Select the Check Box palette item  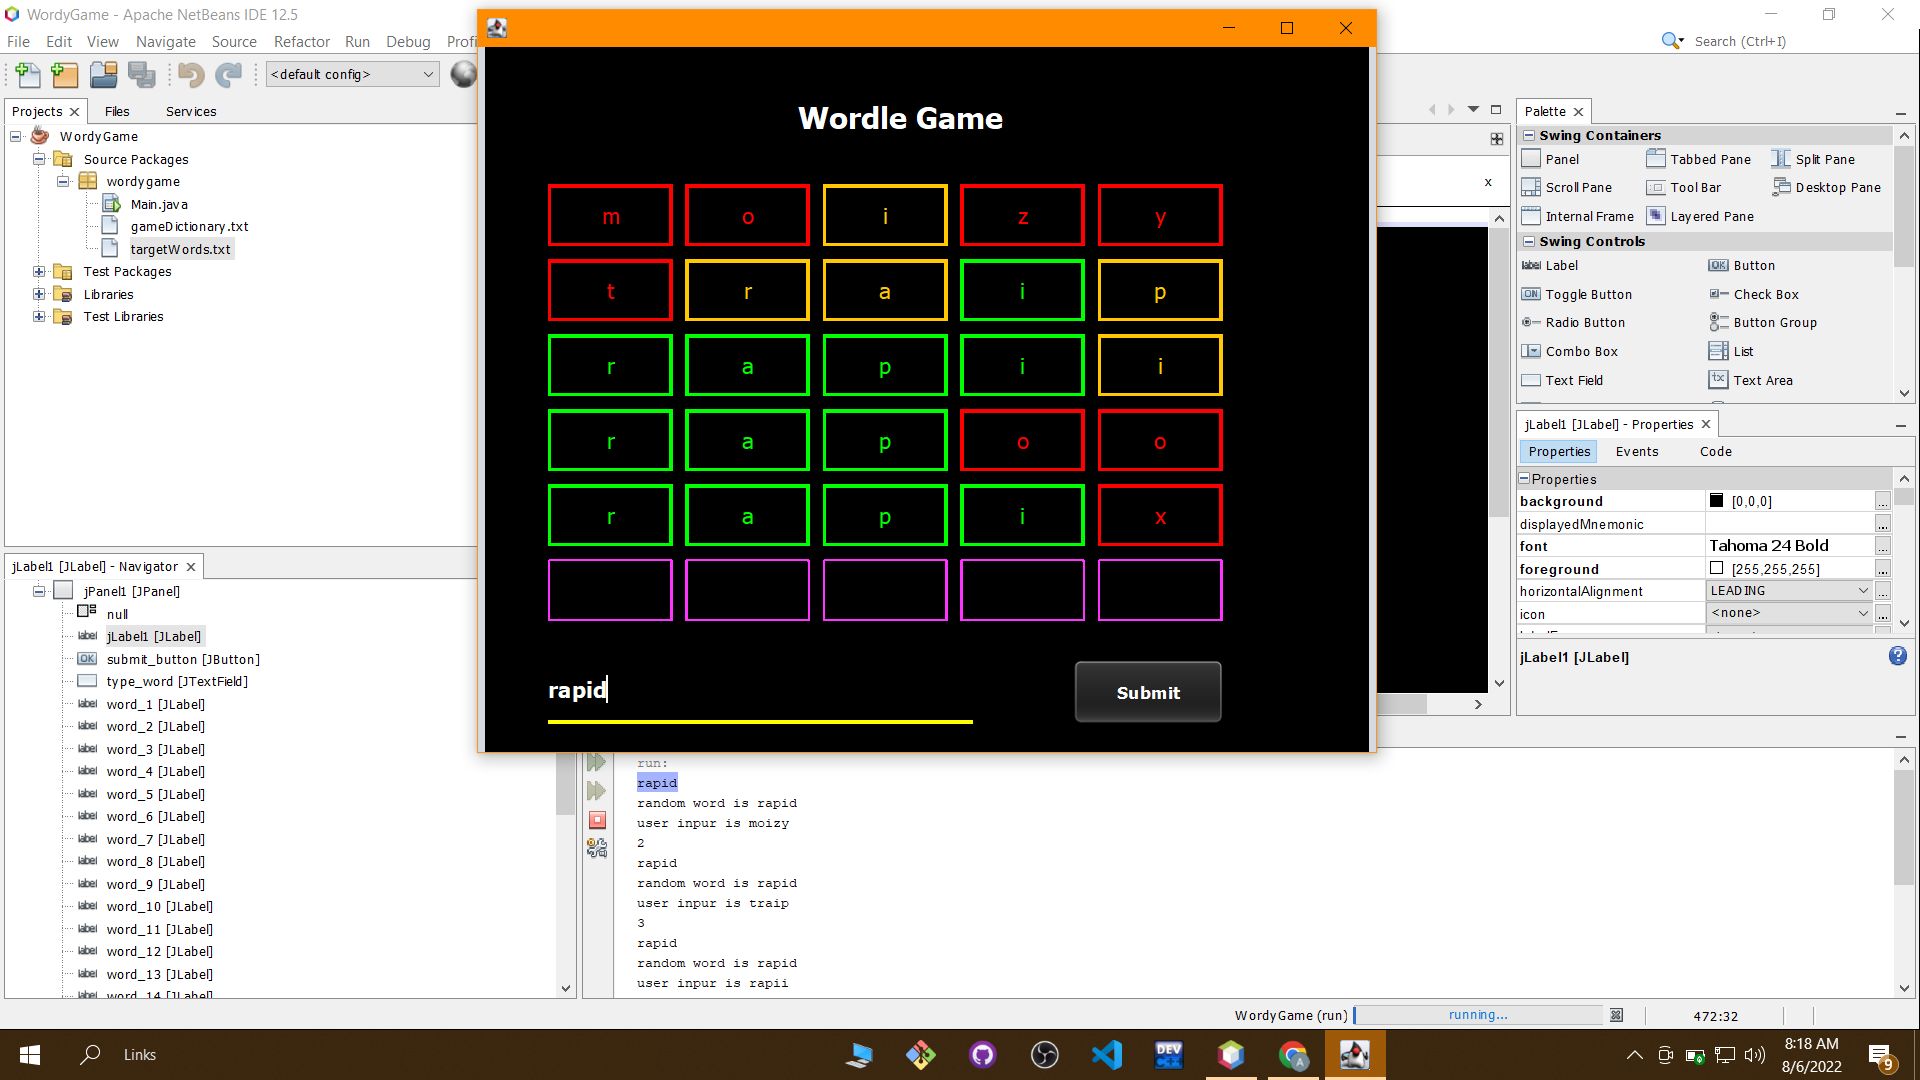tap(1765, 294)
